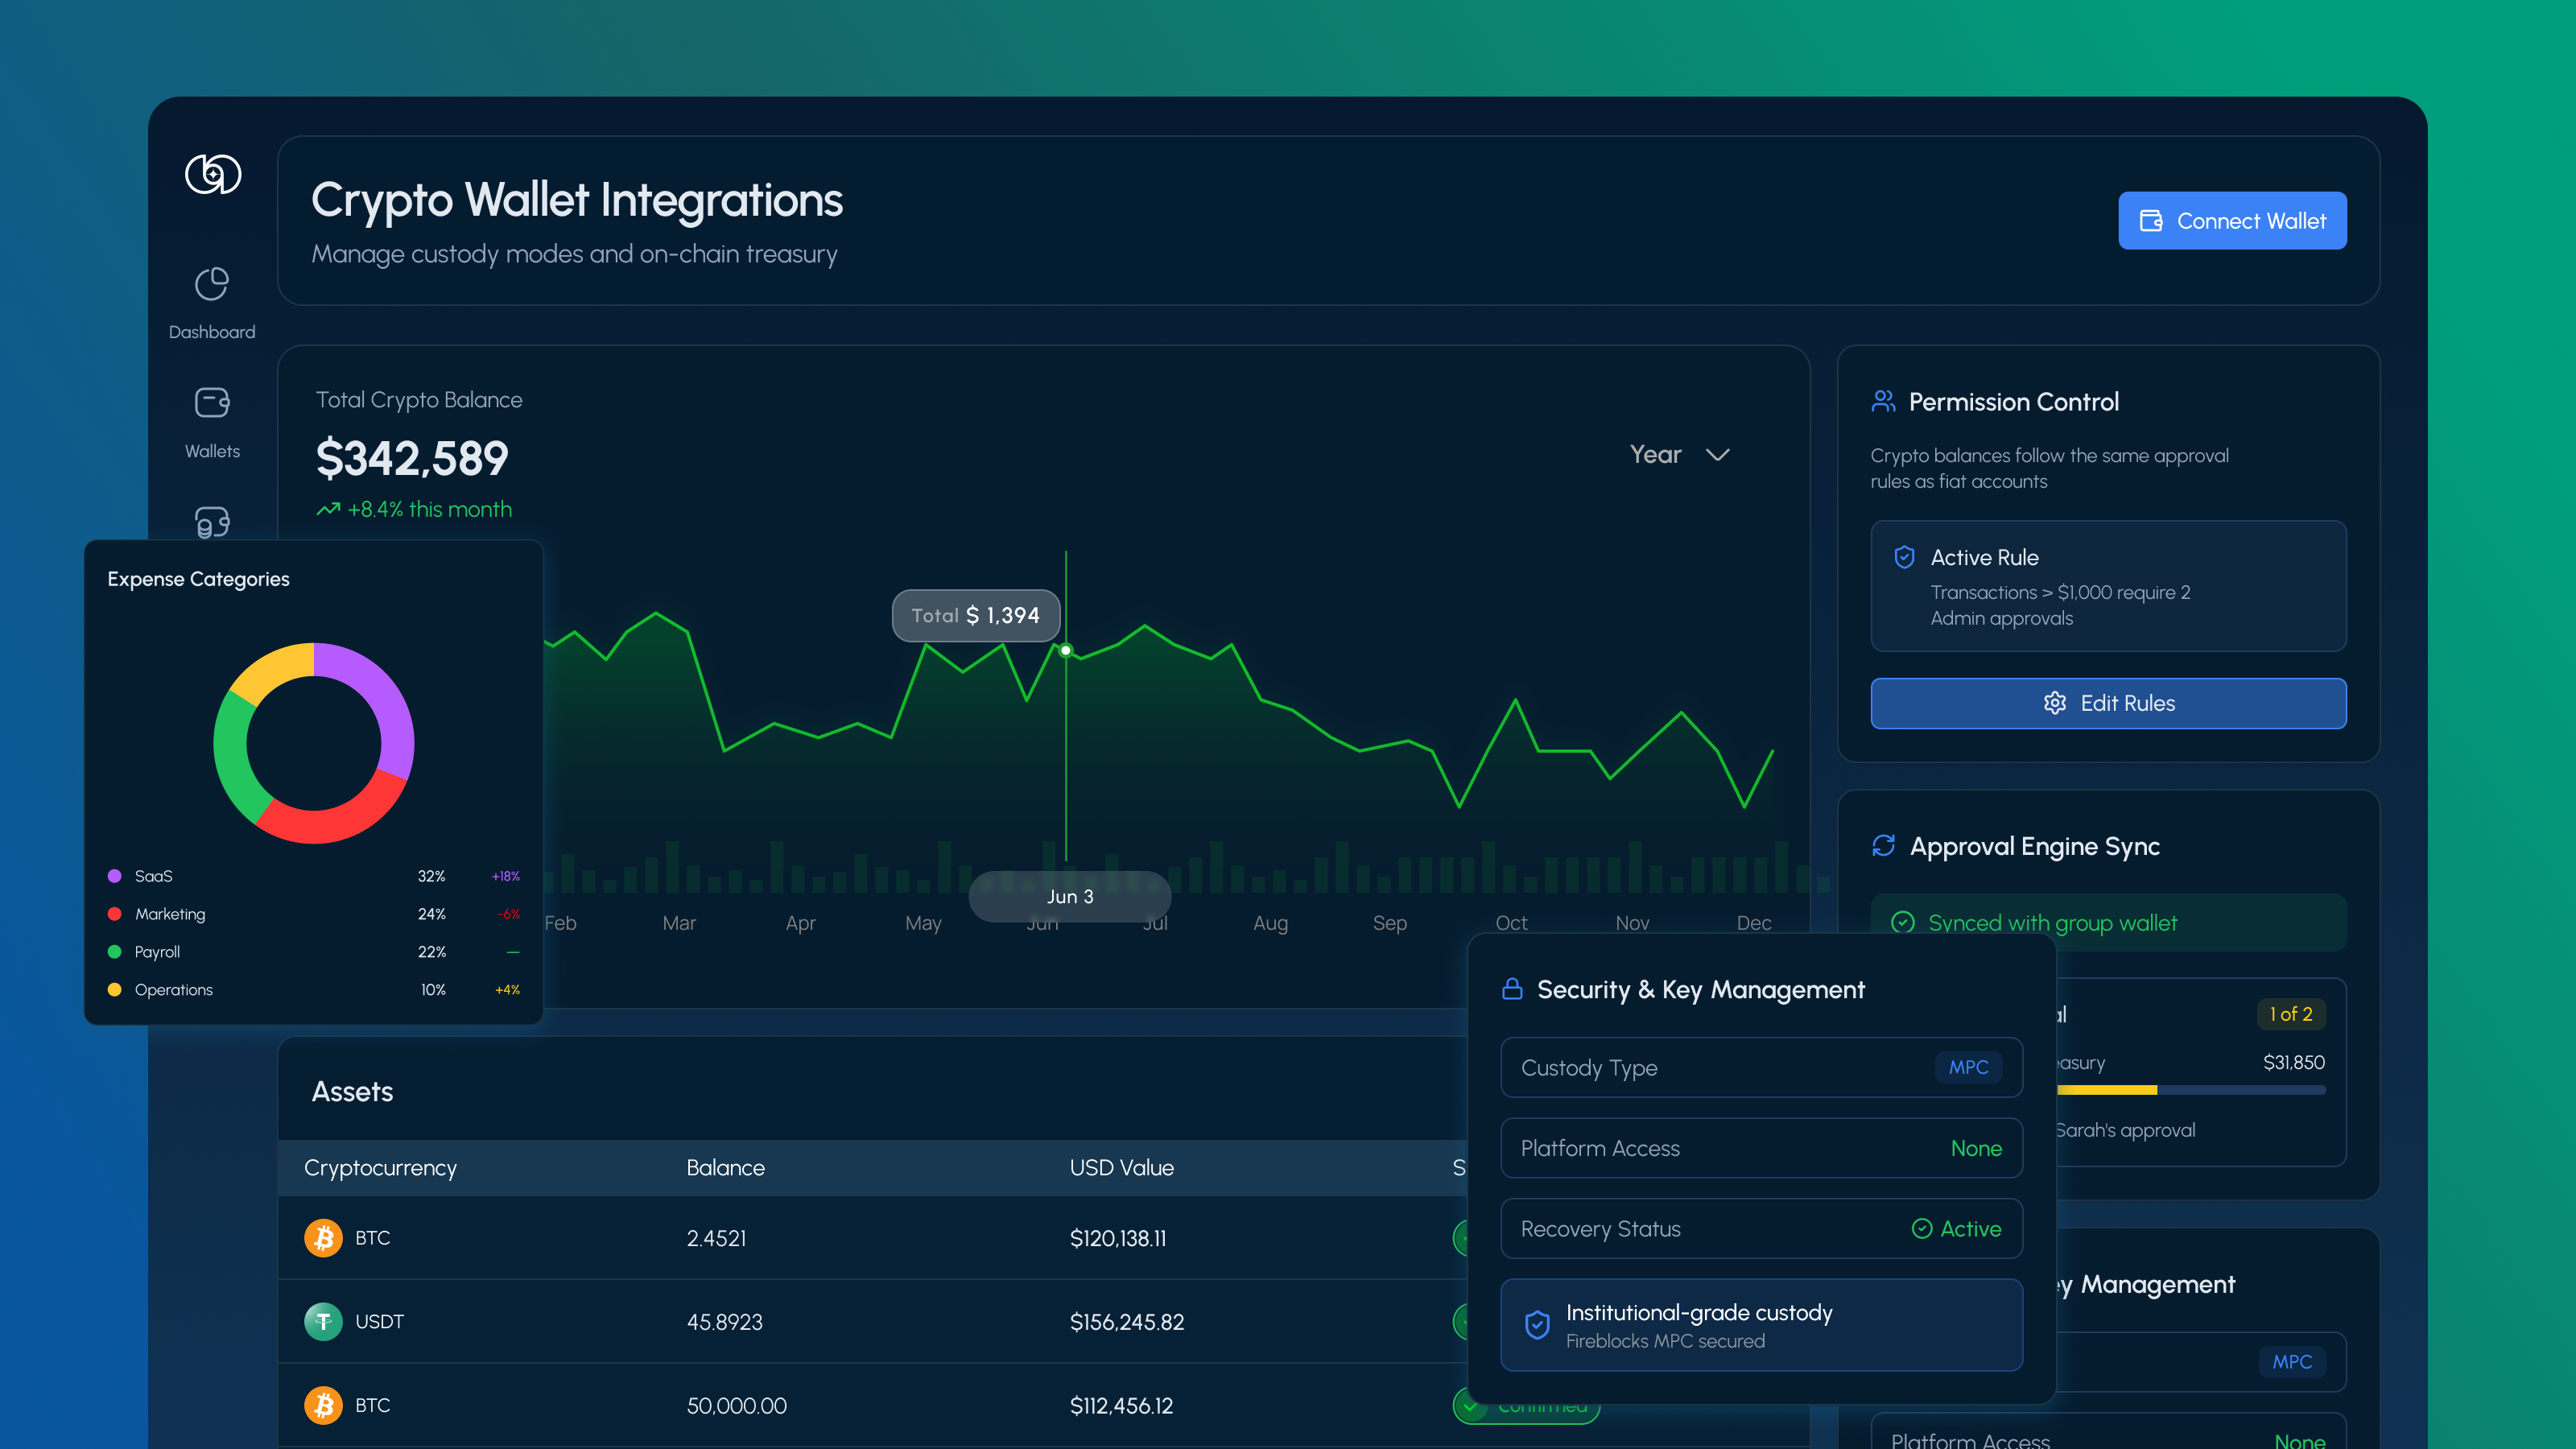
Task: Click the Operations legend row
Action: (313, 990)
